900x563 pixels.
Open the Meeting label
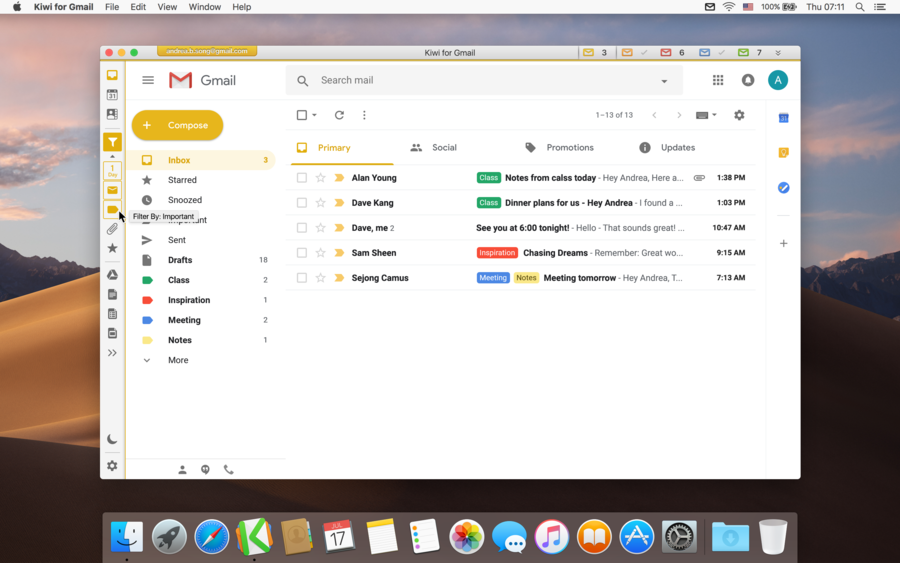[184, 320]
